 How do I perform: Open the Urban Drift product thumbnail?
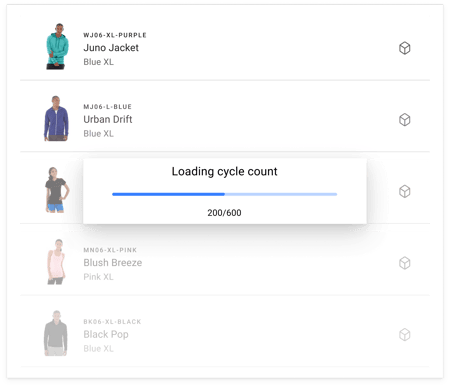[56, 119]
